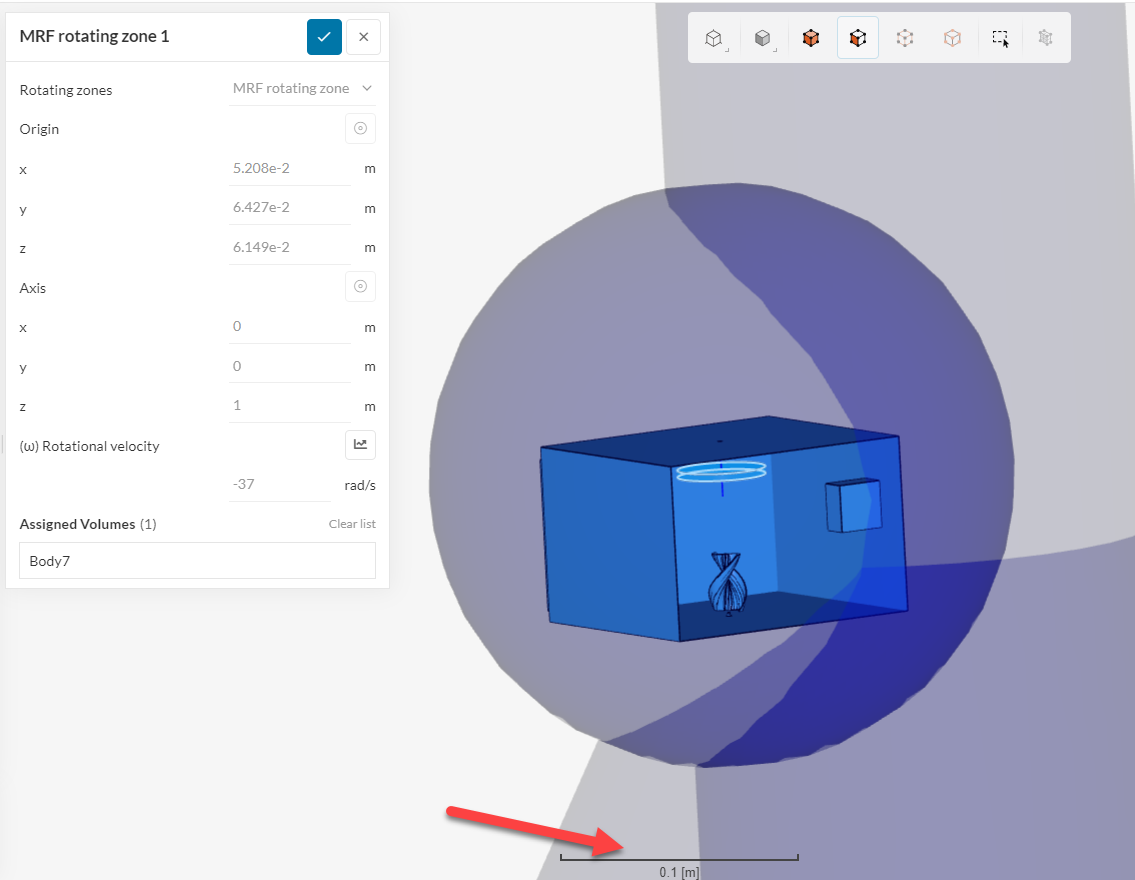Screen dimensions: 1135x880
Task: Confirm MRF rotating zone 1 settings with checkmark
Action: click(324, 36)
